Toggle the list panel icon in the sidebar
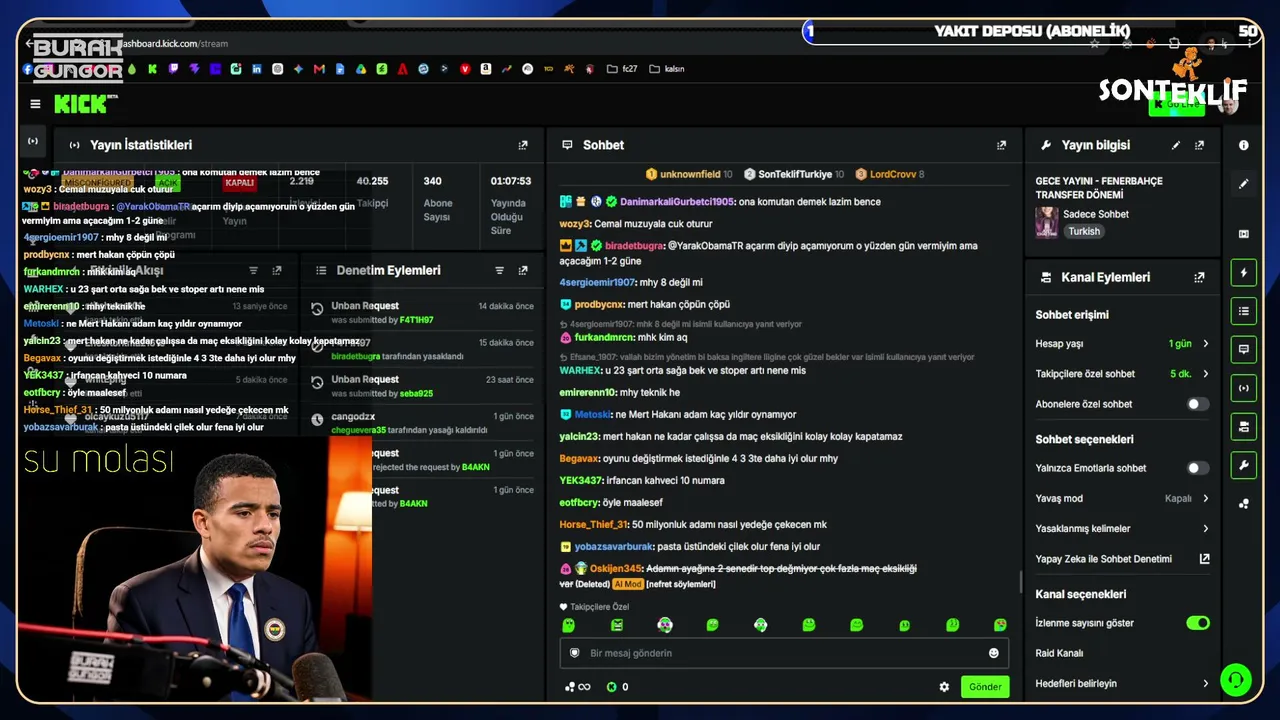The height and width of the screenshot is (720, 1280). (x=1244, y=311)
